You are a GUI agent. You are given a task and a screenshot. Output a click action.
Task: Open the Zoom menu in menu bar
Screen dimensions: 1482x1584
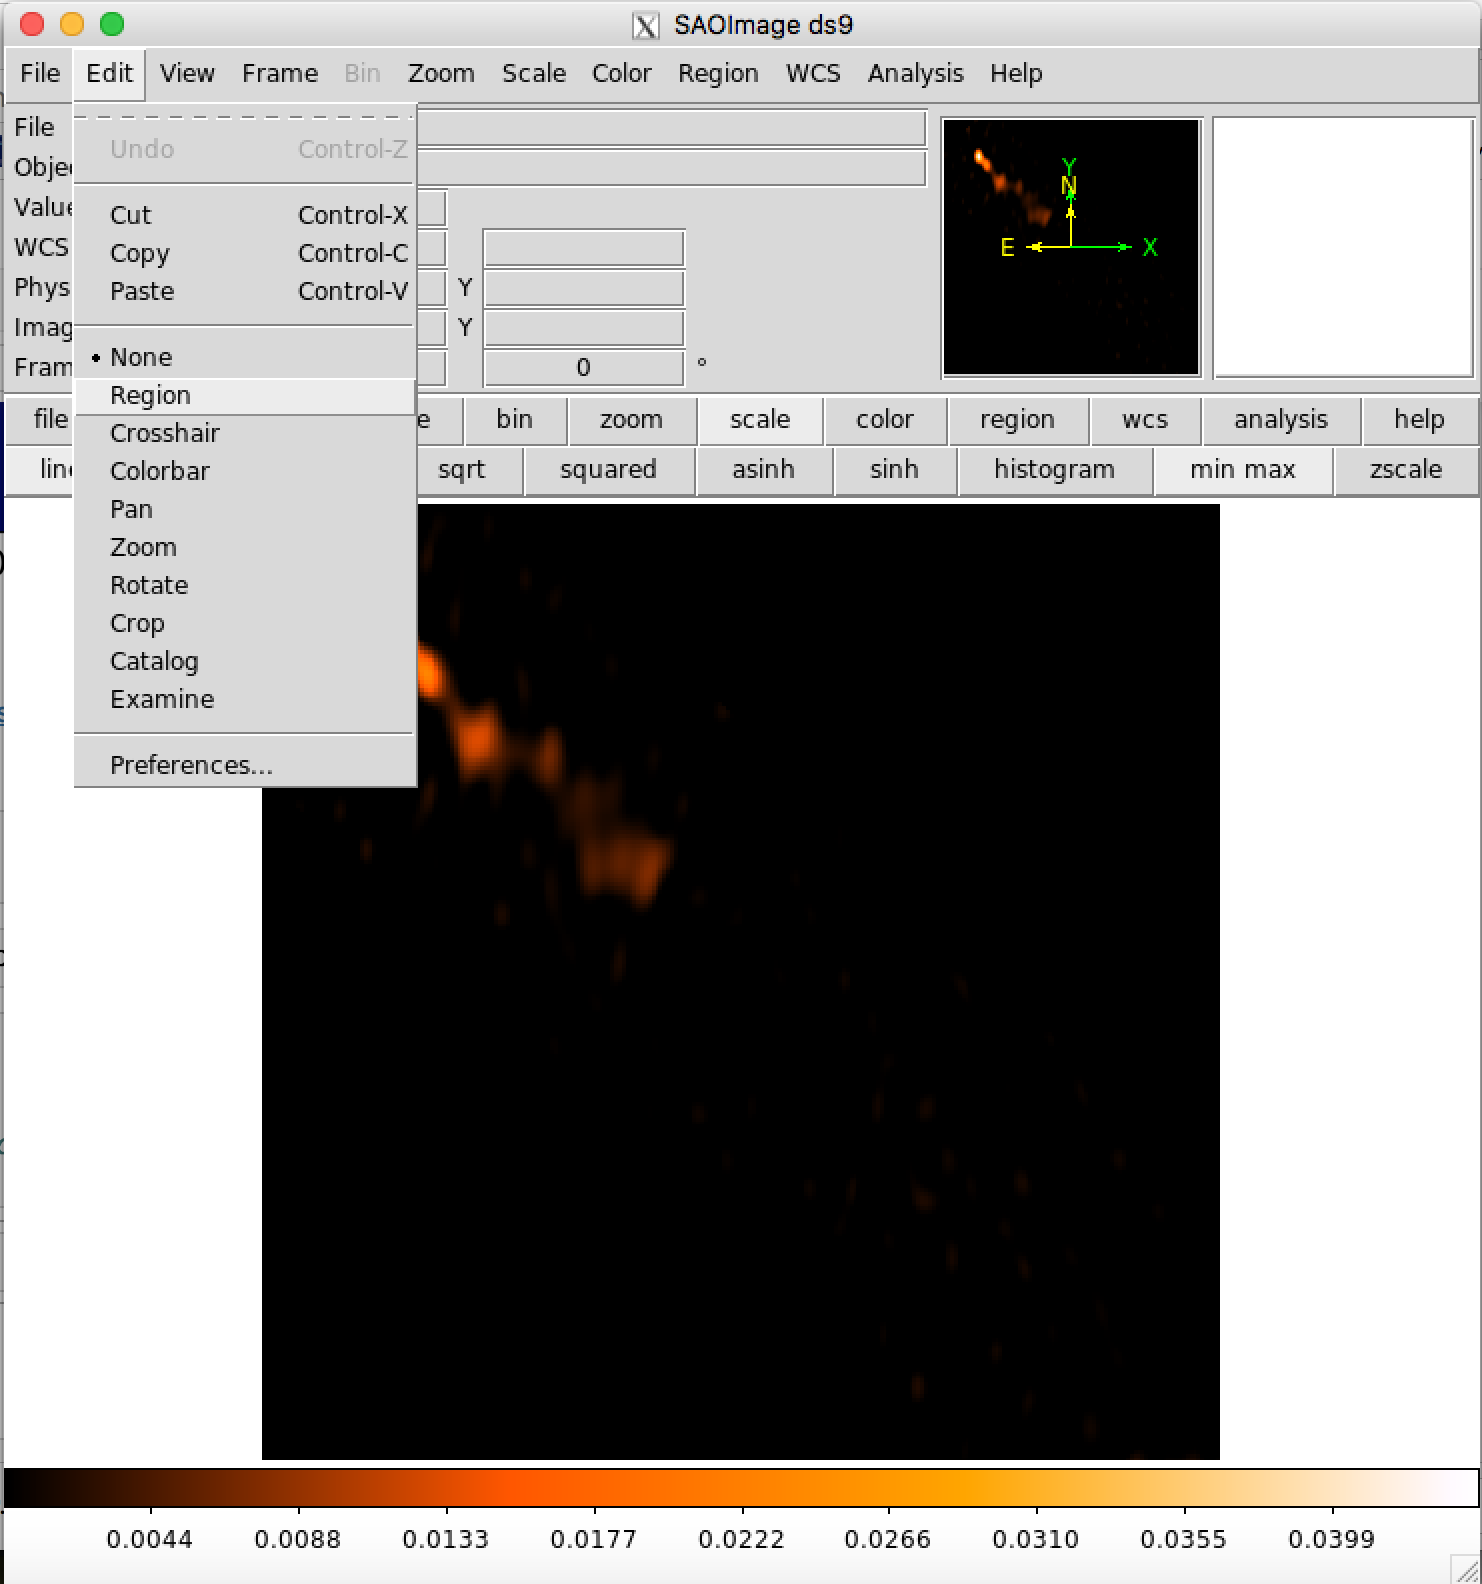441,73
